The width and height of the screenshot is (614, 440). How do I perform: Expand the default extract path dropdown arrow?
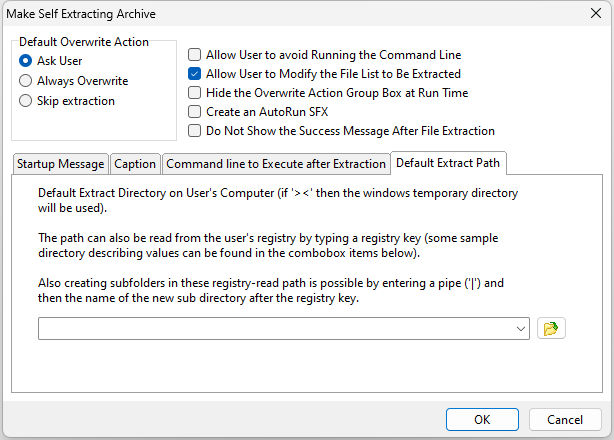[520, 329]
